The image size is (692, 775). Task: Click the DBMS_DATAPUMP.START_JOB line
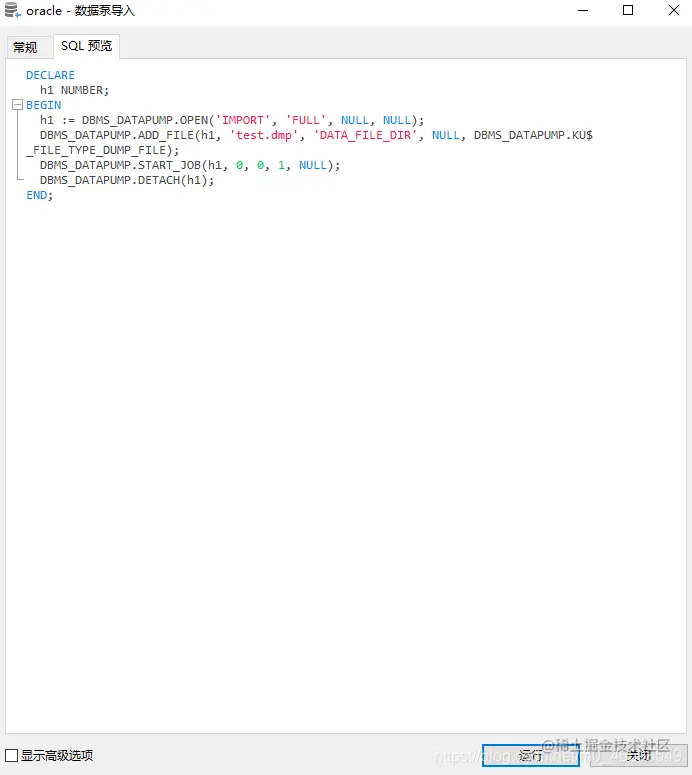pyautogui.click(x=190, y=165)
